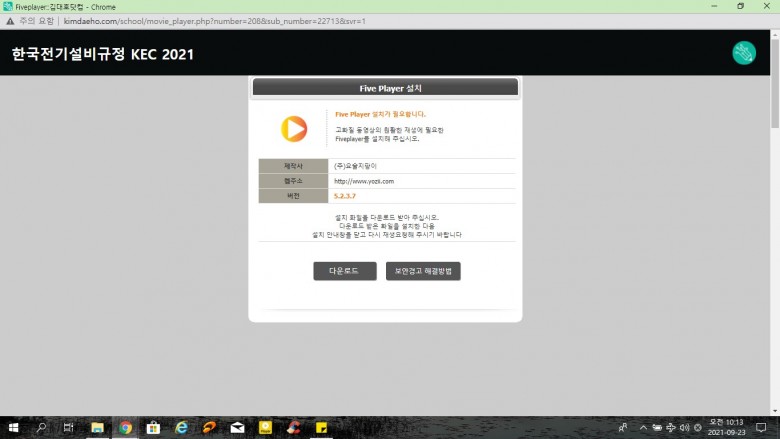780x439 pixels.
Task: Open Microsoft Store from the taskbar
Action: [153, 427]
